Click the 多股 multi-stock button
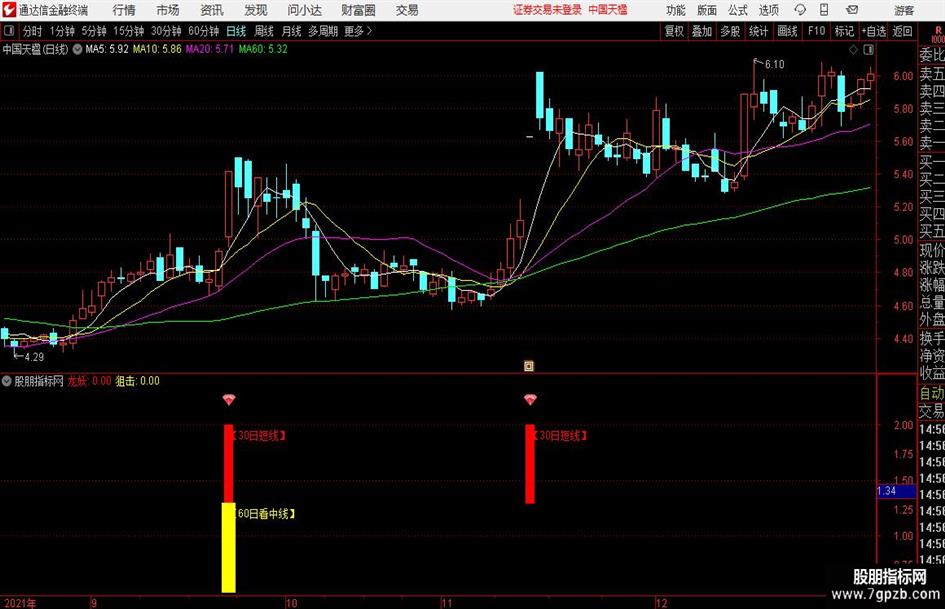 (730, 31)
